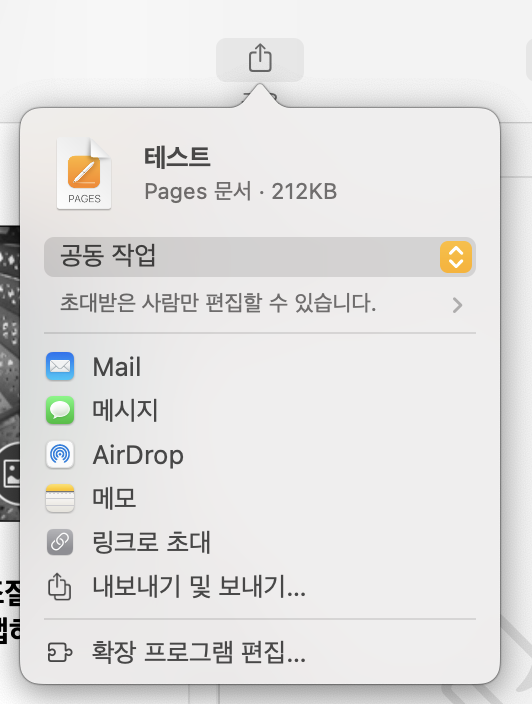This screenshot has width=532, height=704.
Task: Click the document title 테스트
Action: pos(177,157)
